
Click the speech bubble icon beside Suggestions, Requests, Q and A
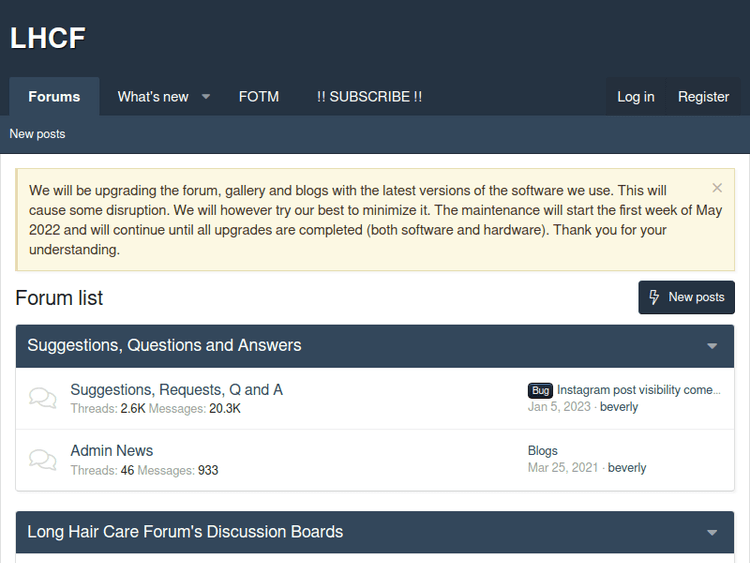tap(43, 398)
